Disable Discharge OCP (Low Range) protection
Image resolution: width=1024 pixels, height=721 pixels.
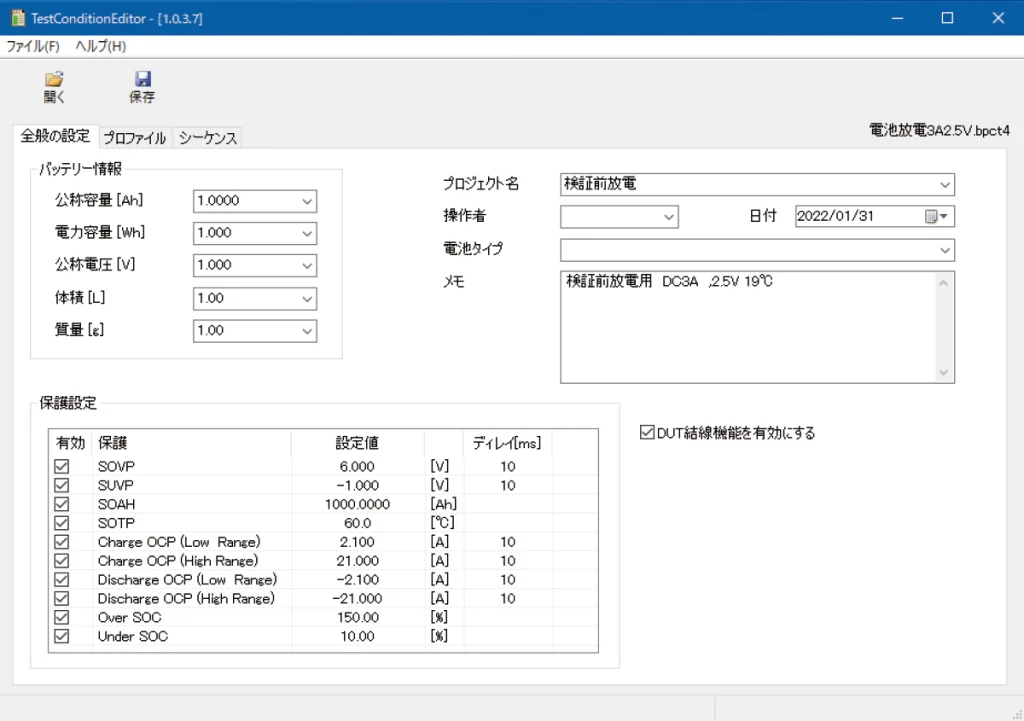[x=62, y=579]
